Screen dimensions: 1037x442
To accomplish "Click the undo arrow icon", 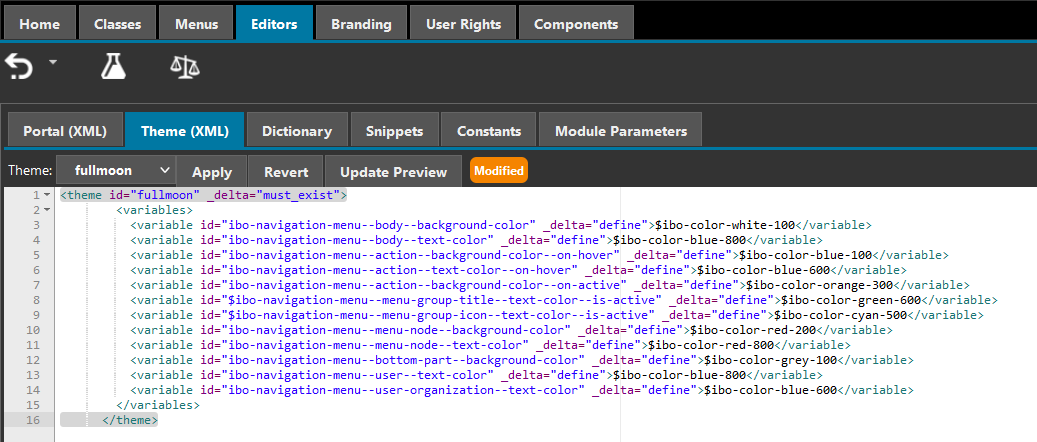I will (19, 67).
